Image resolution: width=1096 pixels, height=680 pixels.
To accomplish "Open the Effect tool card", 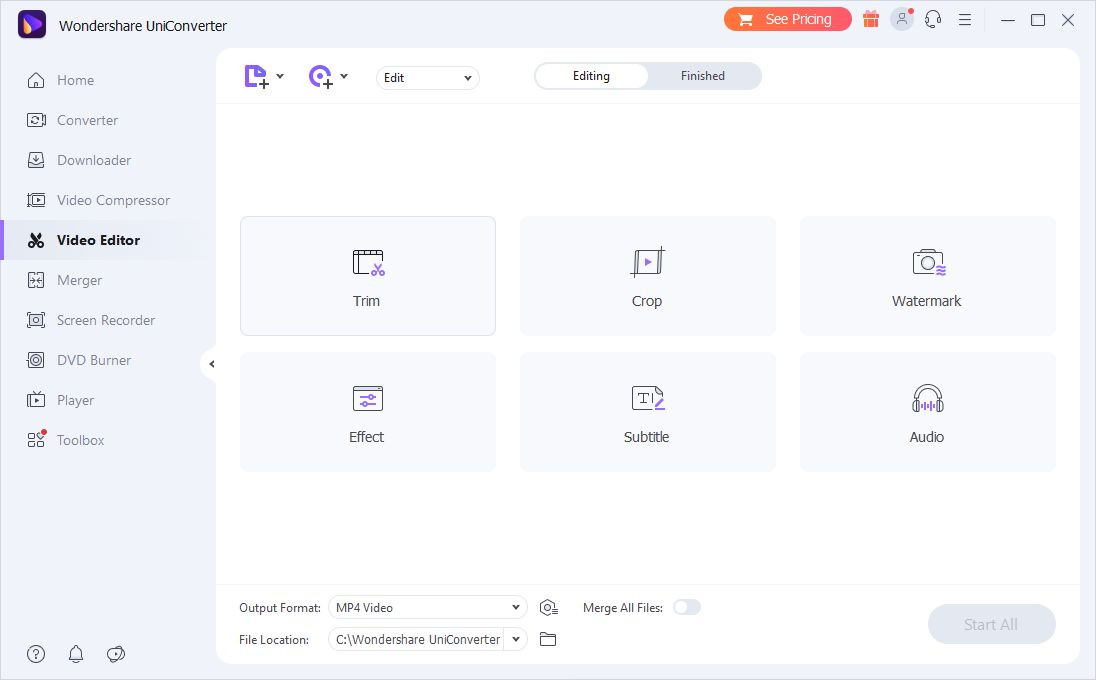I will (368, 412).
